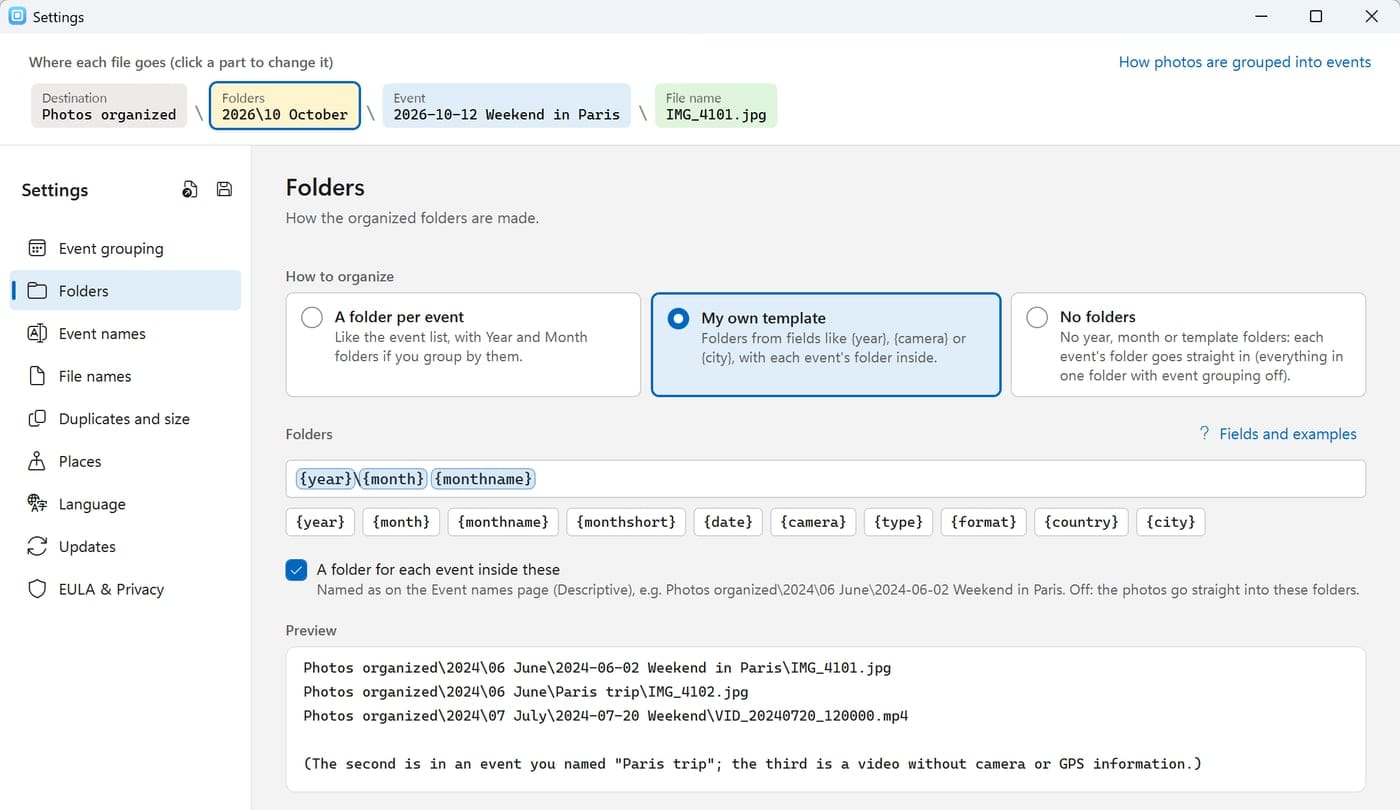Add the {format} field chip
Viewport: 1400px width, 810px height.
tap(984, 522)
